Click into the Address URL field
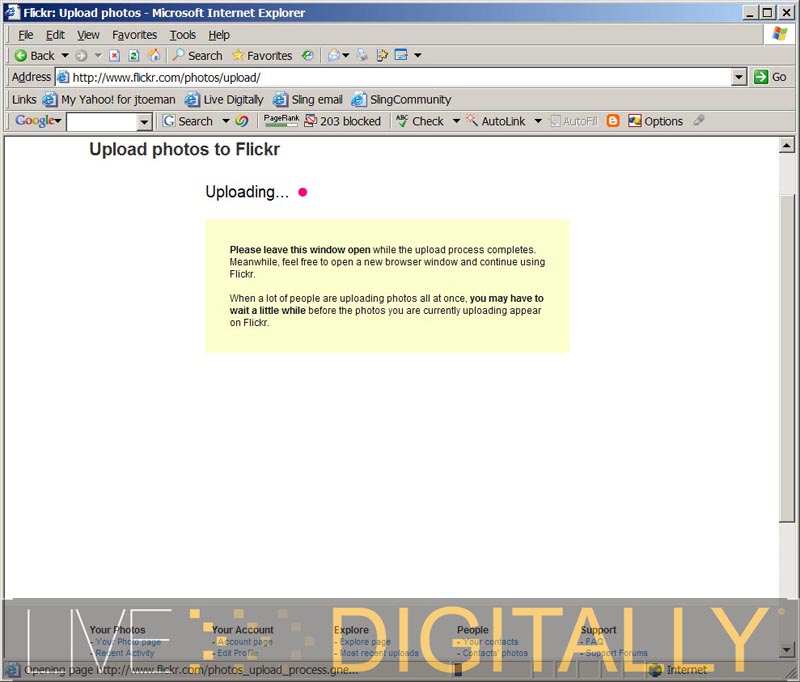Image resolution: width=800 pixels, height=682 pixels. pyautogui.click(x=400, y=77)
